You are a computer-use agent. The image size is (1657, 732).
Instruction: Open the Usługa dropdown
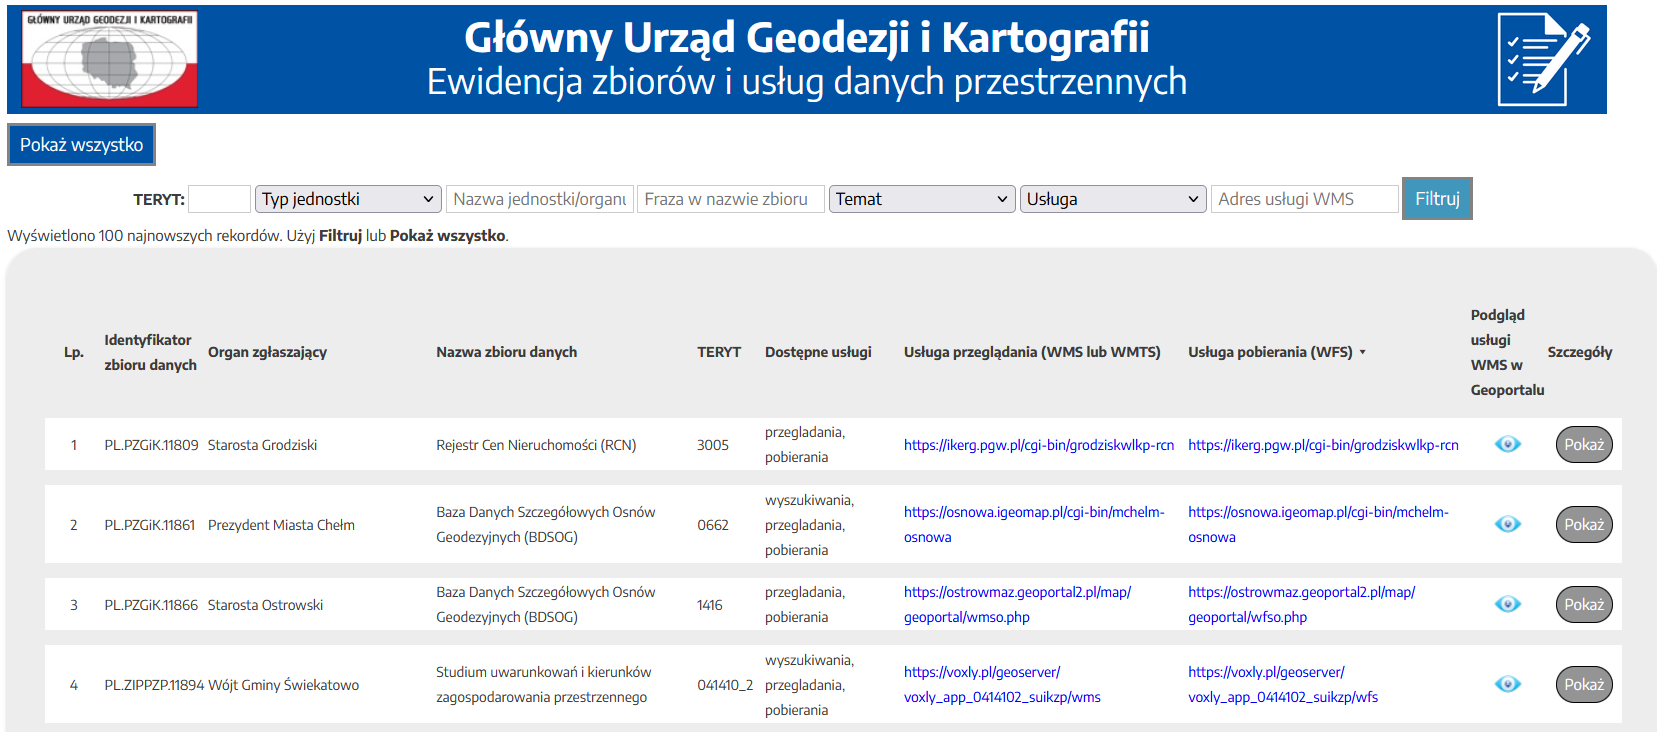1112,199
